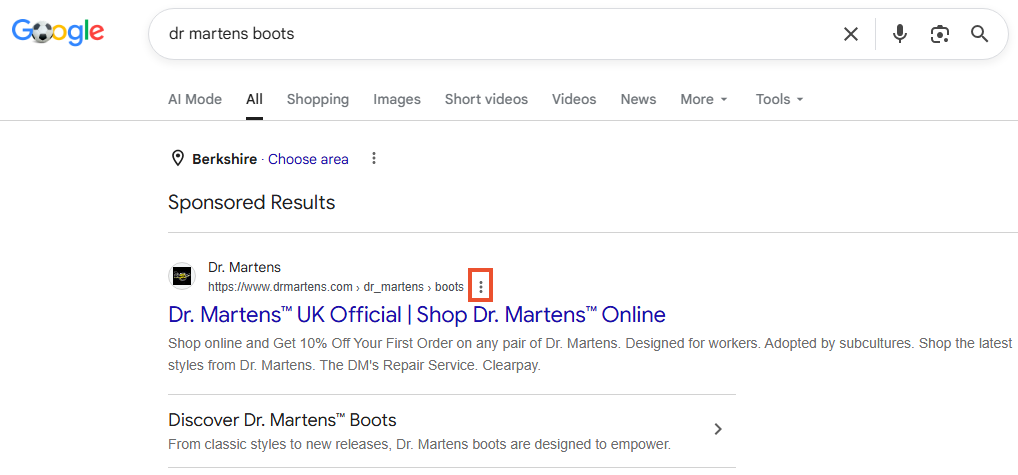The height and width of the screenshot is (475, 1018).
Task: Switch to AI Mode tab
Action: tap(195, 99)
